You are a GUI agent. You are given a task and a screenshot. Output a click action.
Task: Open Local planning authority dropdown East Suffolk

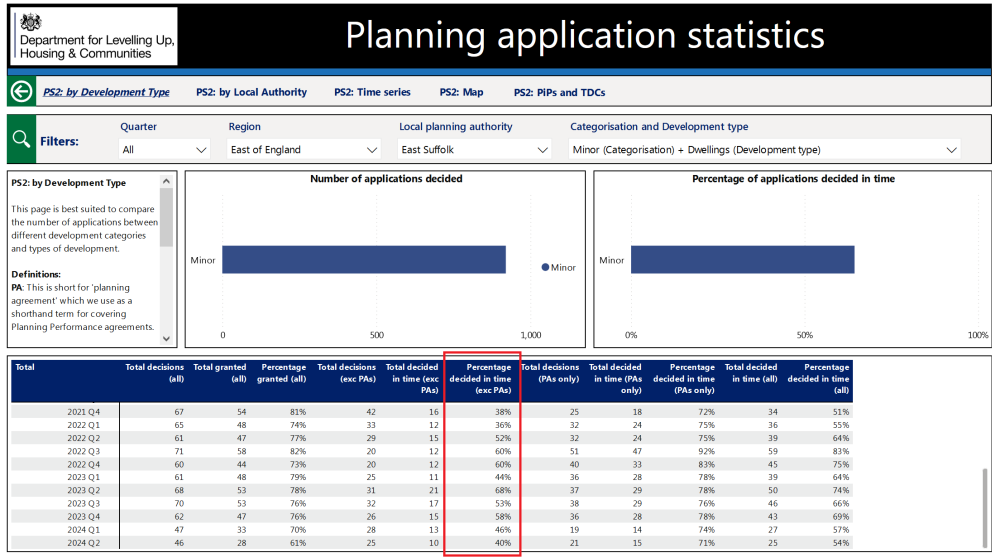(x=474, y=149)
